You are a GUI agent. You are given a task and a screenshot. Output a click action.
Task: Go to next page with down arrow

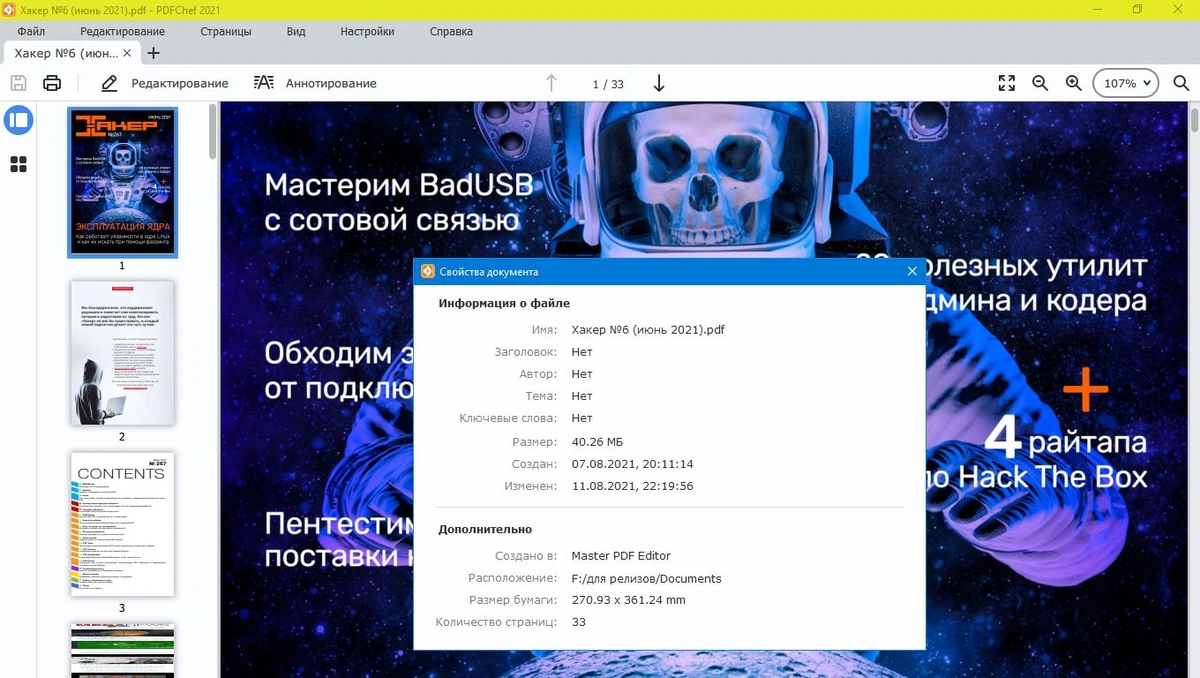[658, 83]
